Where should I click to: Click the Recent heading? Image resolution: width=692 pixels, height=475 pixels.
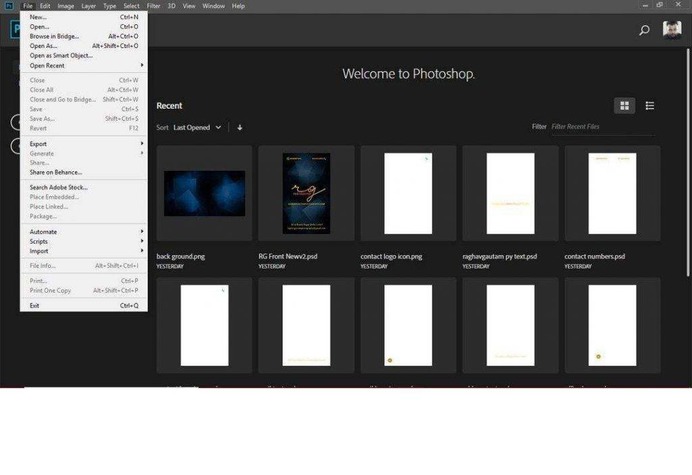169,106
